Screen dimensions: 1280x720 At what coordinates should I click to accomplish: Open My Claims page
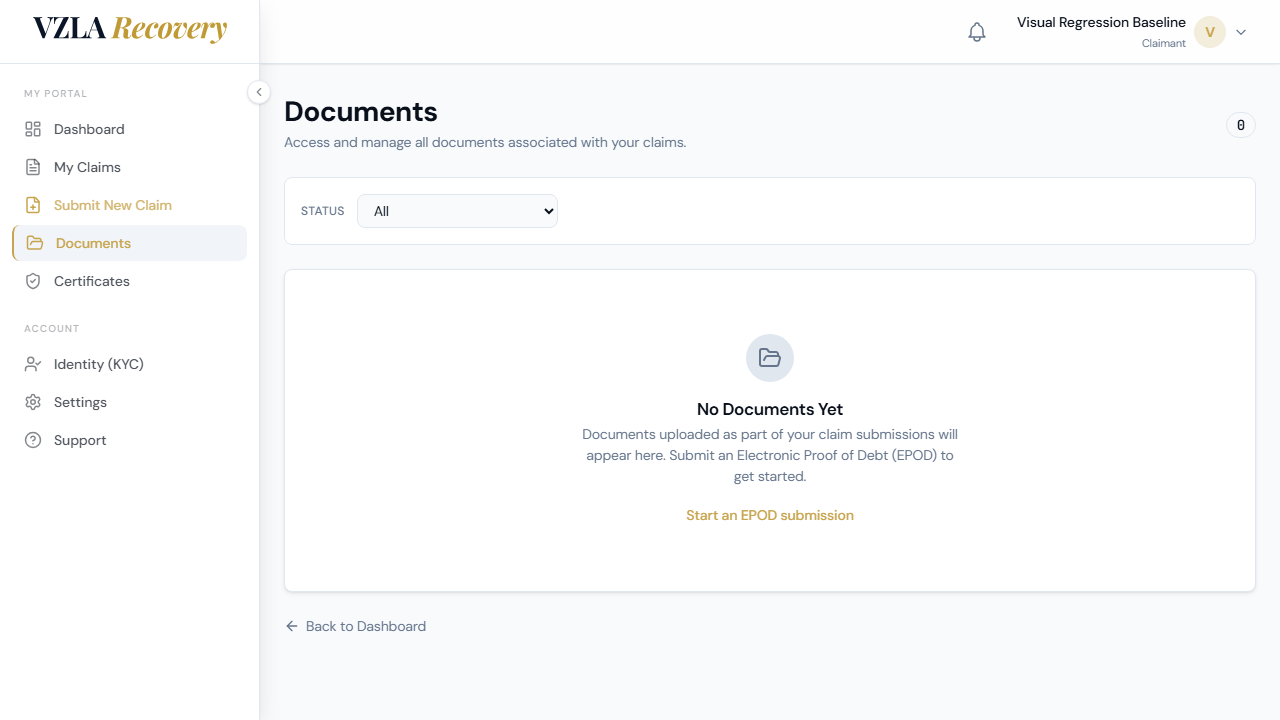click(129, 167)
